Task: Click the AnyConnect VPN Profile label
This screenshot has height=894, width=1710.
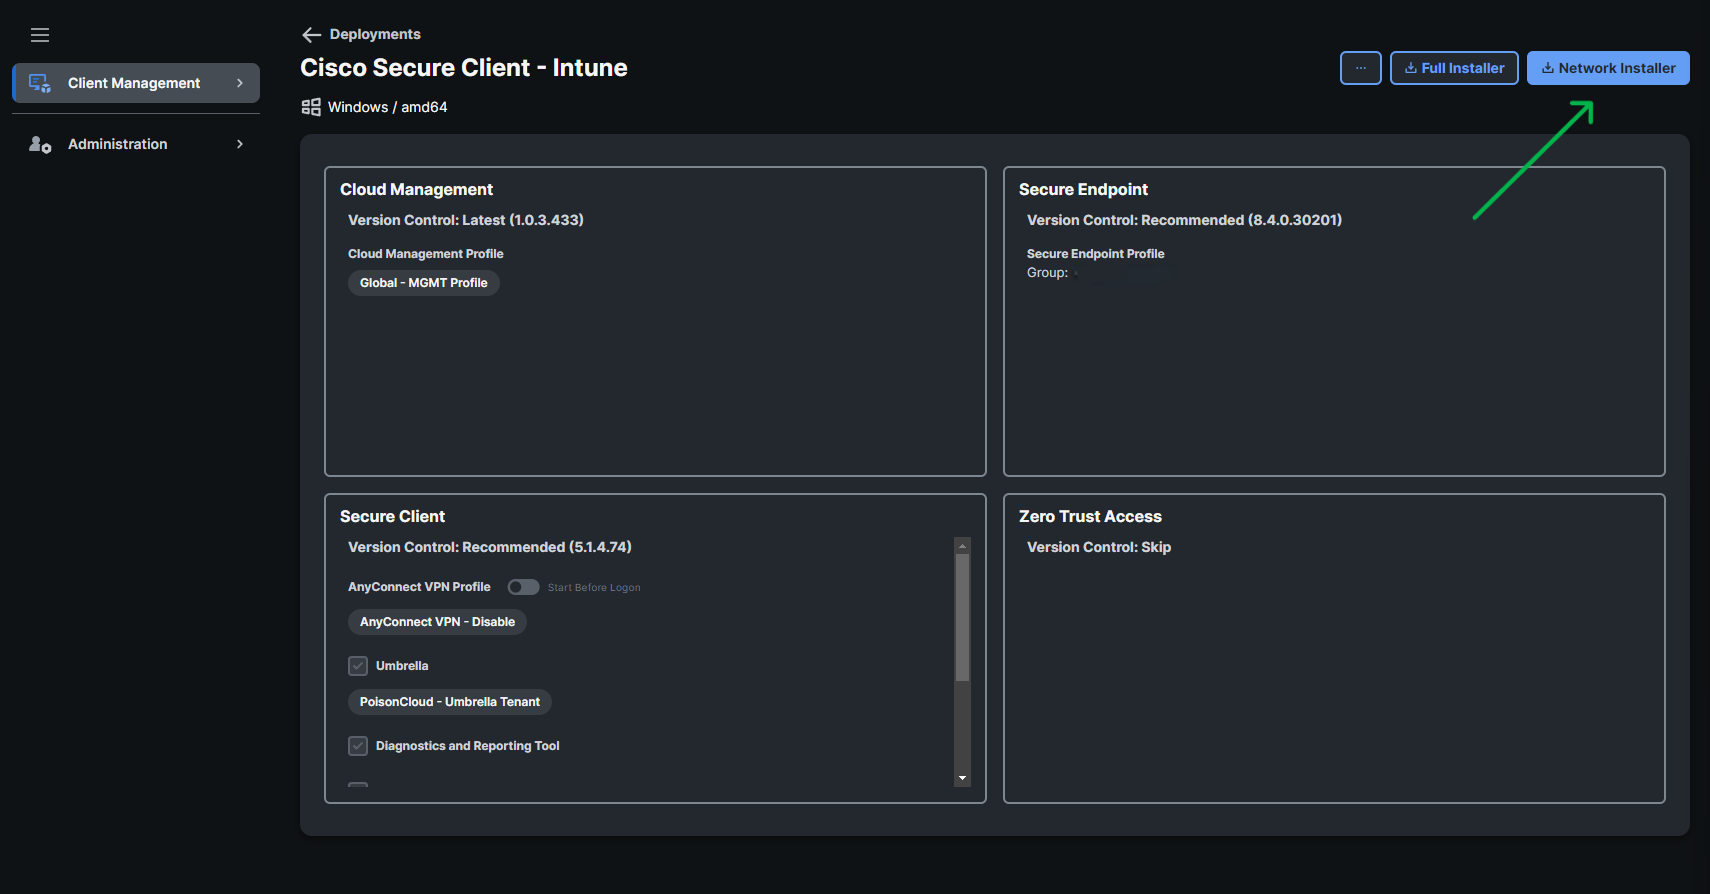Action: coord(419,587)
